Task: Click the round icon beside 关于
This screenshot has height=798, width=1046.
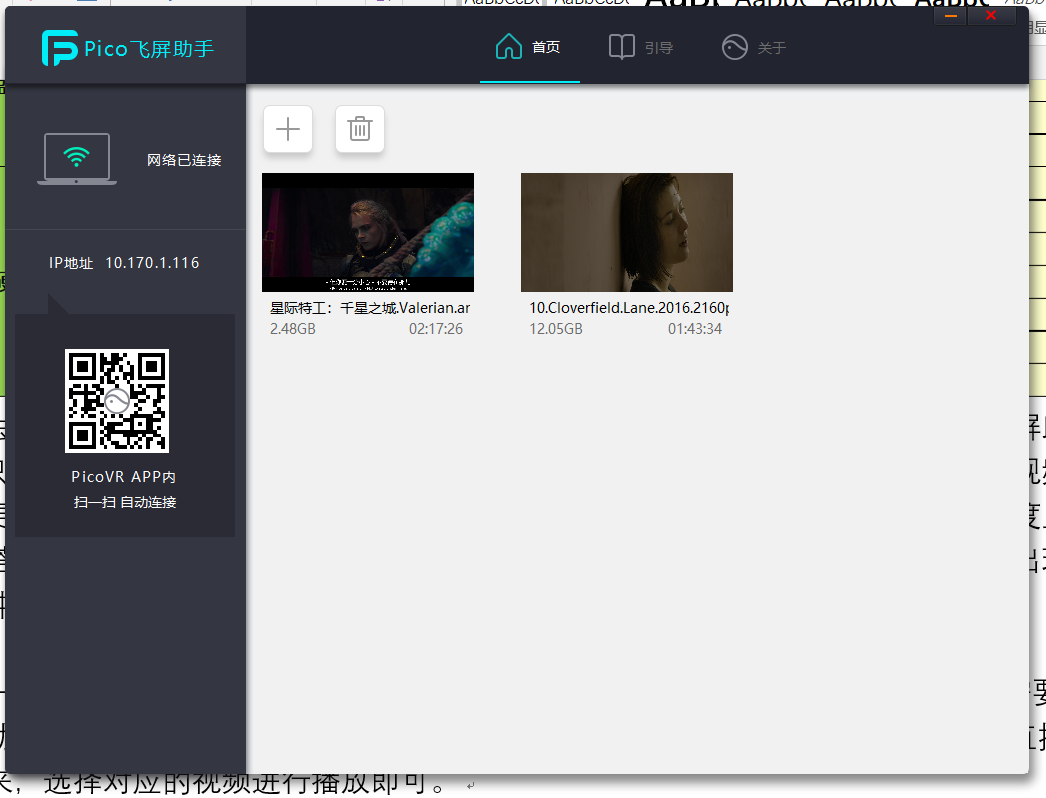Action: tap(735, 47)
